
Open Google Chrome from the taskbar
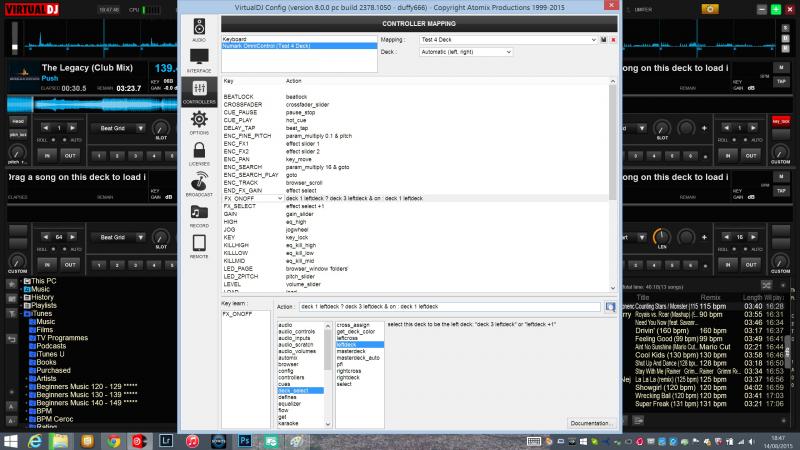pyautogui.click(x=113, y=441)
